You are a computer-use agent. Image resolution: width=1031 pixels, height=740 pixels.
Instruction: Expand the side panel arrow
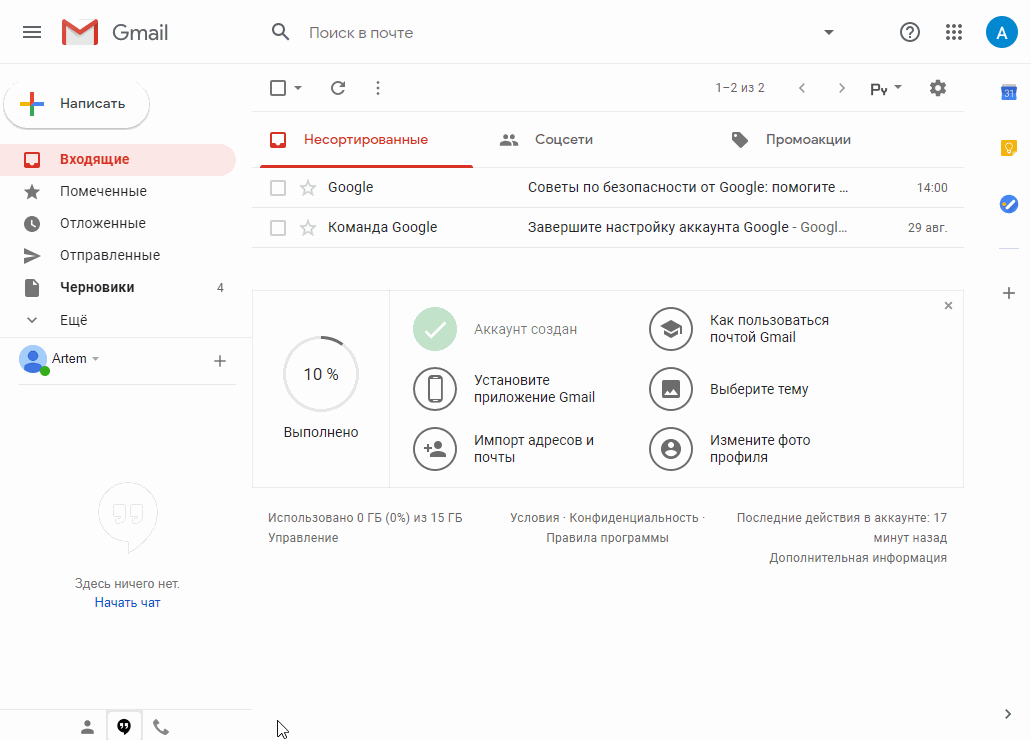(x=1008, y=714)
